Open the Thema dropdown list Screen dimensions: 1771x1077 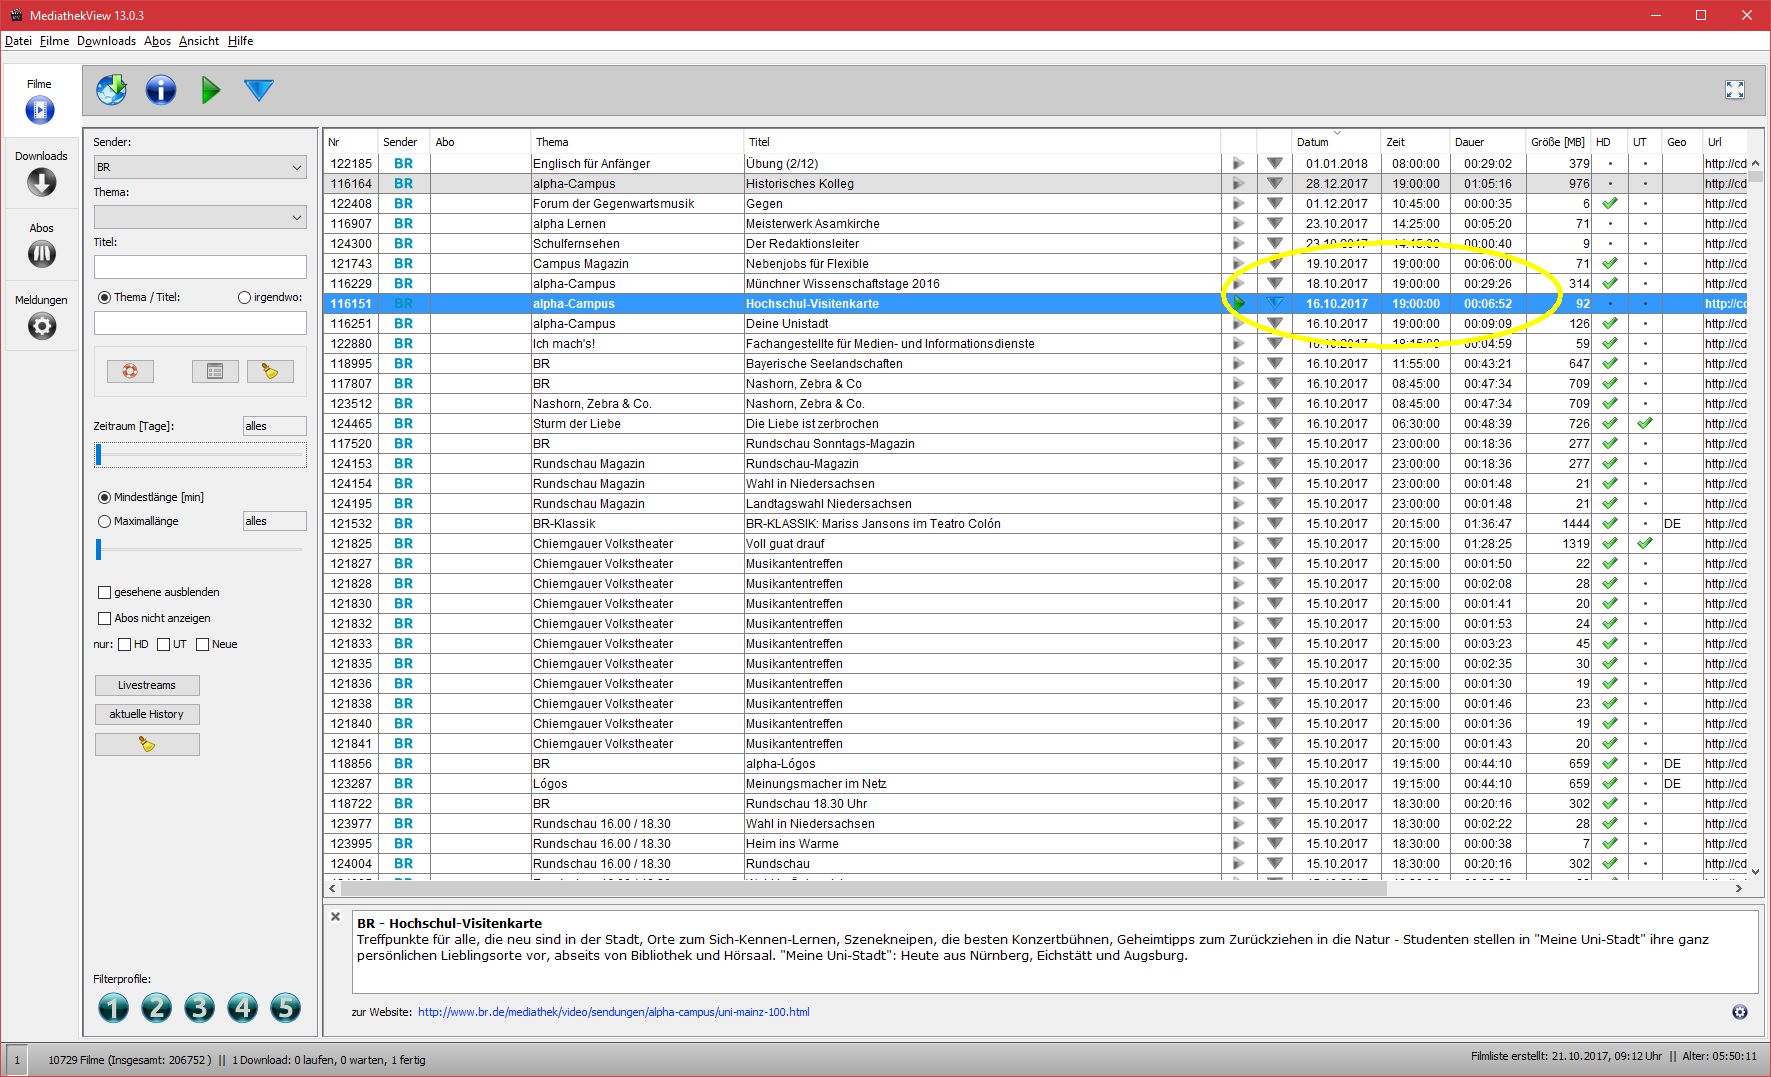200,217
